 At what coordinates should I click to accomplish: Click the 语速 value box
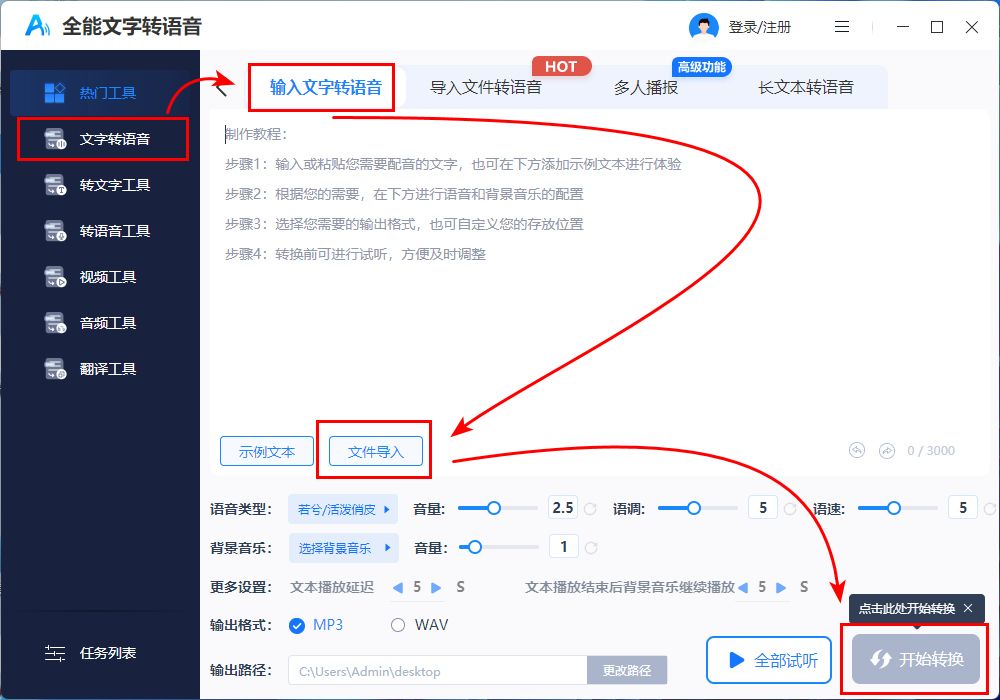click(962, 508)
